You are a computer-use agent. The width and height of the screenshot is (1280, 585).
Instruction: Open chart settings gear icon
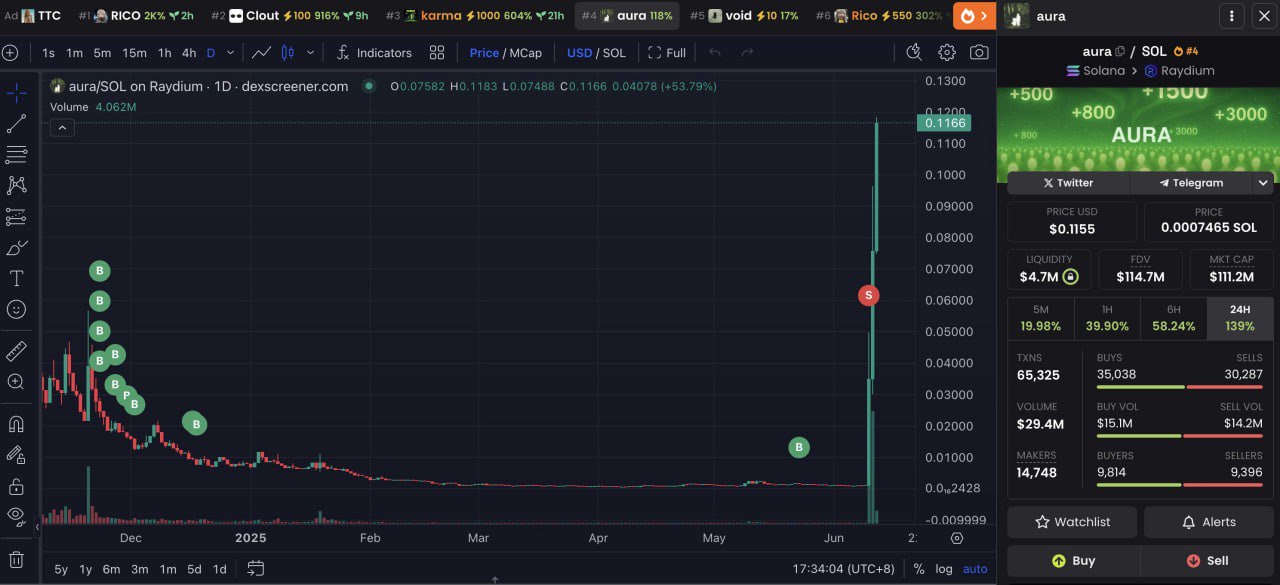pos(946,53)
